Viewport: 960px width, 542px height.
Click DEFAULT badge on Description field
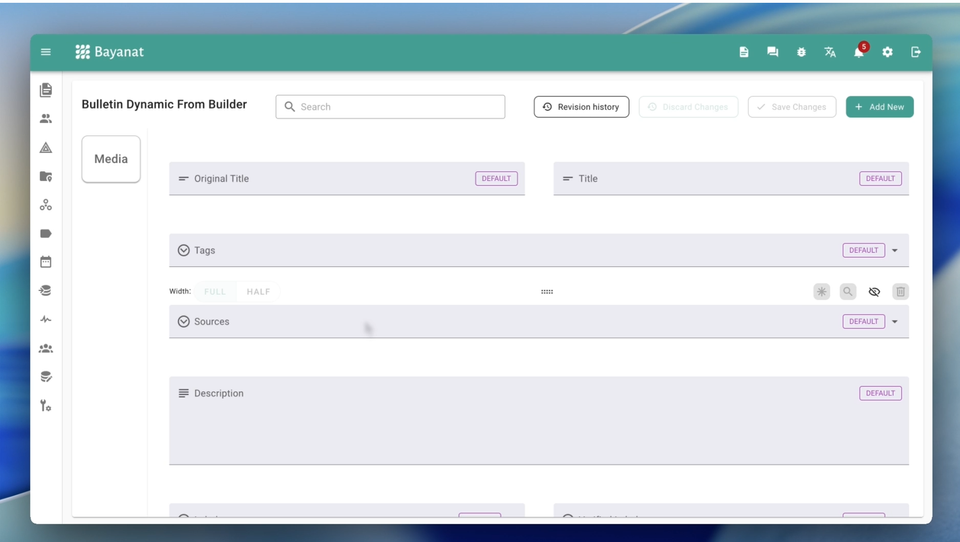coord(880,393)
